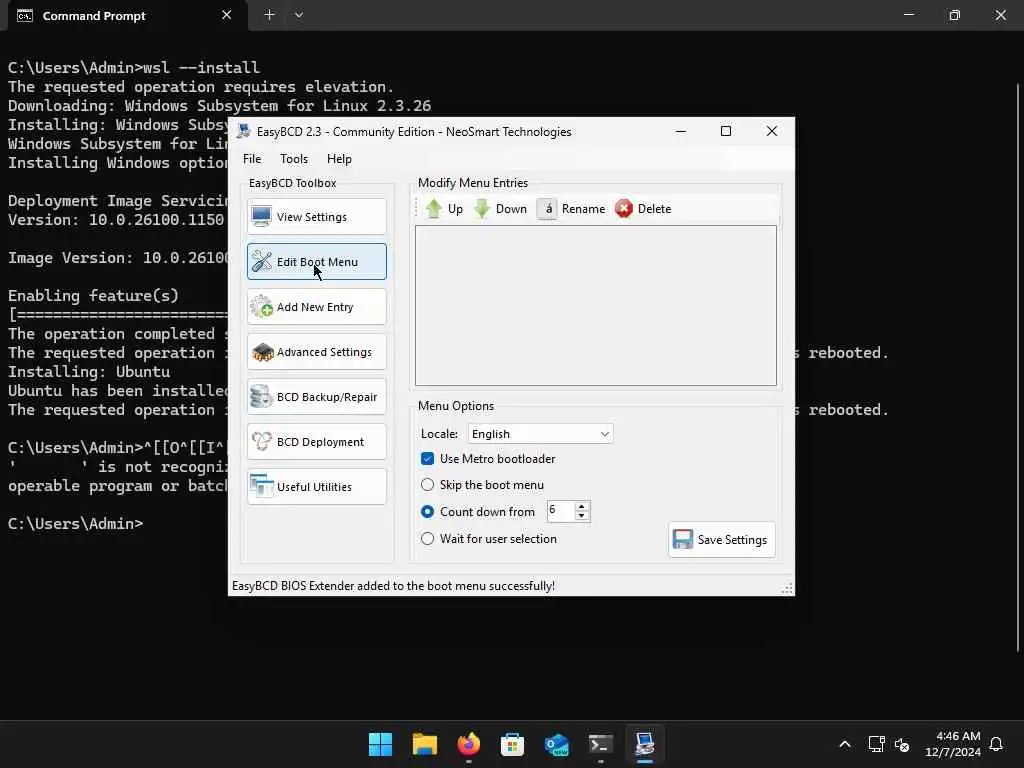This screenshot has width=1024, height=768.
Task: Show hidden system tray icons
Action: pos(844,744)
